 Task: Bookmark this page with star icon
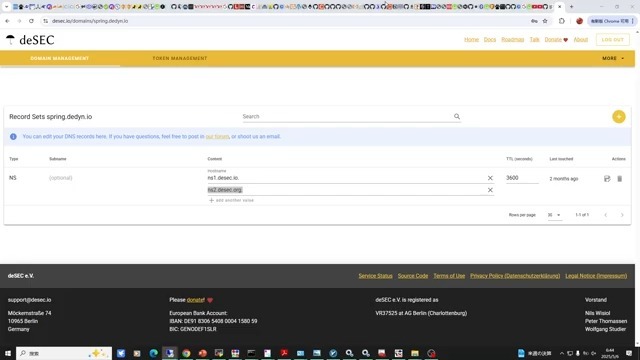[x=545, y=21]
